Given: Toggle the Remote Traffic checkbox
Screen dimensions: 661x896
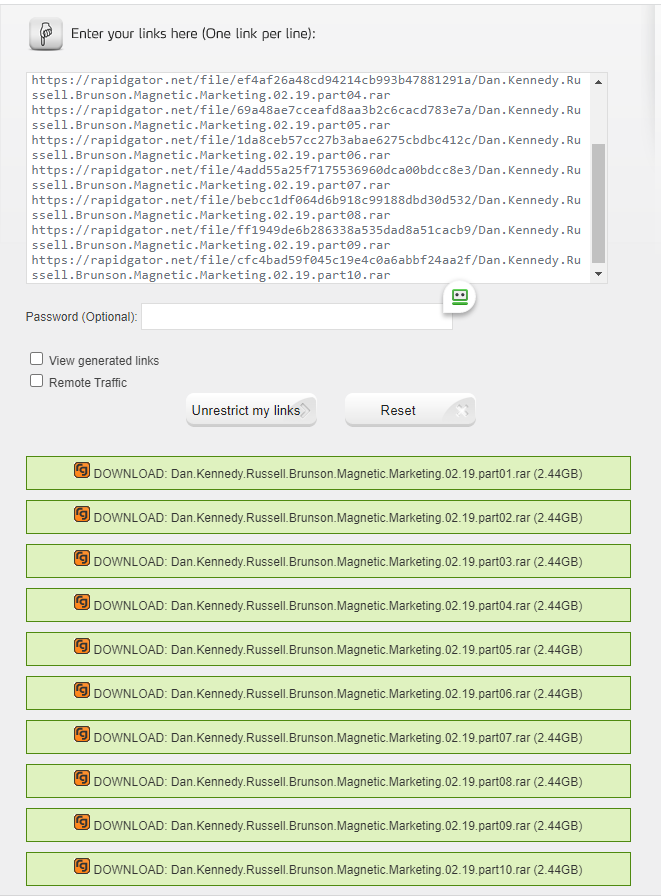Looking at the screenshot, I should pyautogui.click(x=37, y=381).
